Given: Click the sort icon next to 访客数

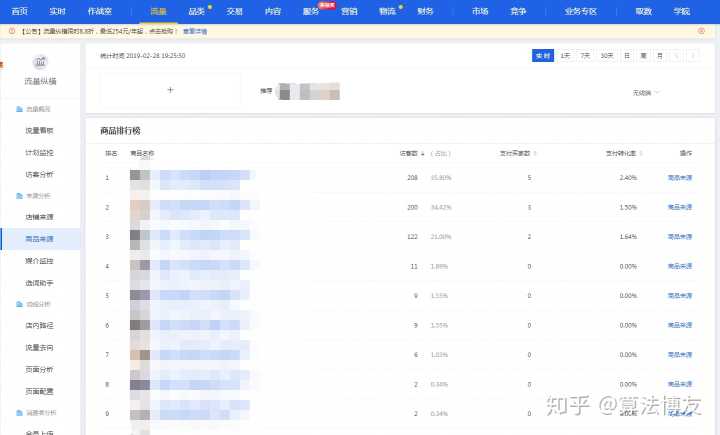Looking at the screenshot, I should point(422,153).
